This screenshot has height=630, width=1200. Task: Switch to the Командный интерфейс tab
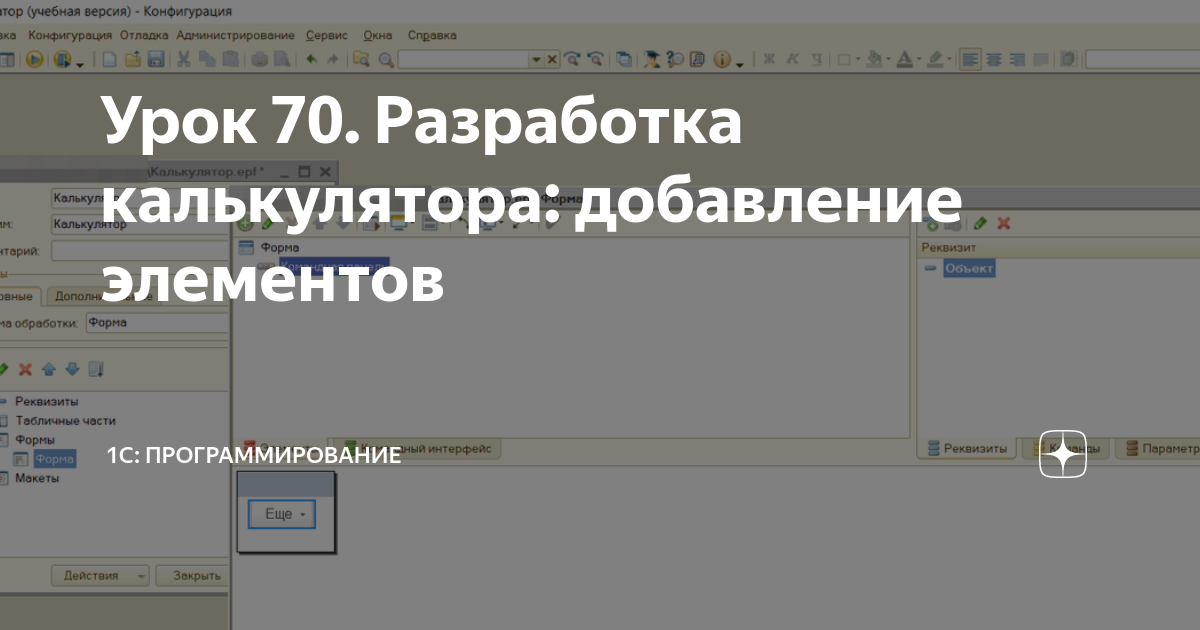415,450
